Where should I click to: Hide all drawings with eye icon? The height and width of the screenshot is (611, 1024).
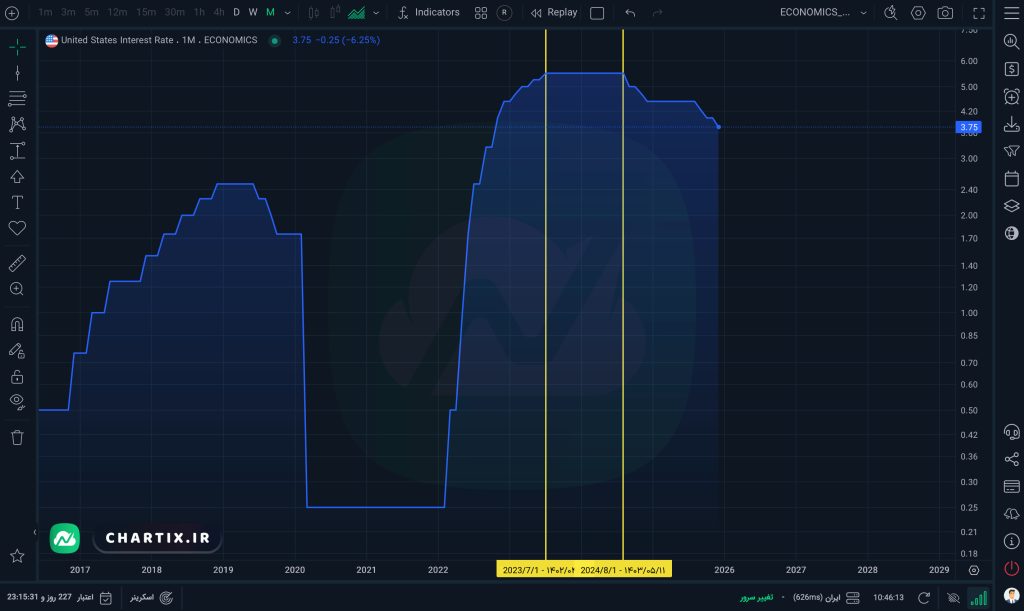point(17,401)
